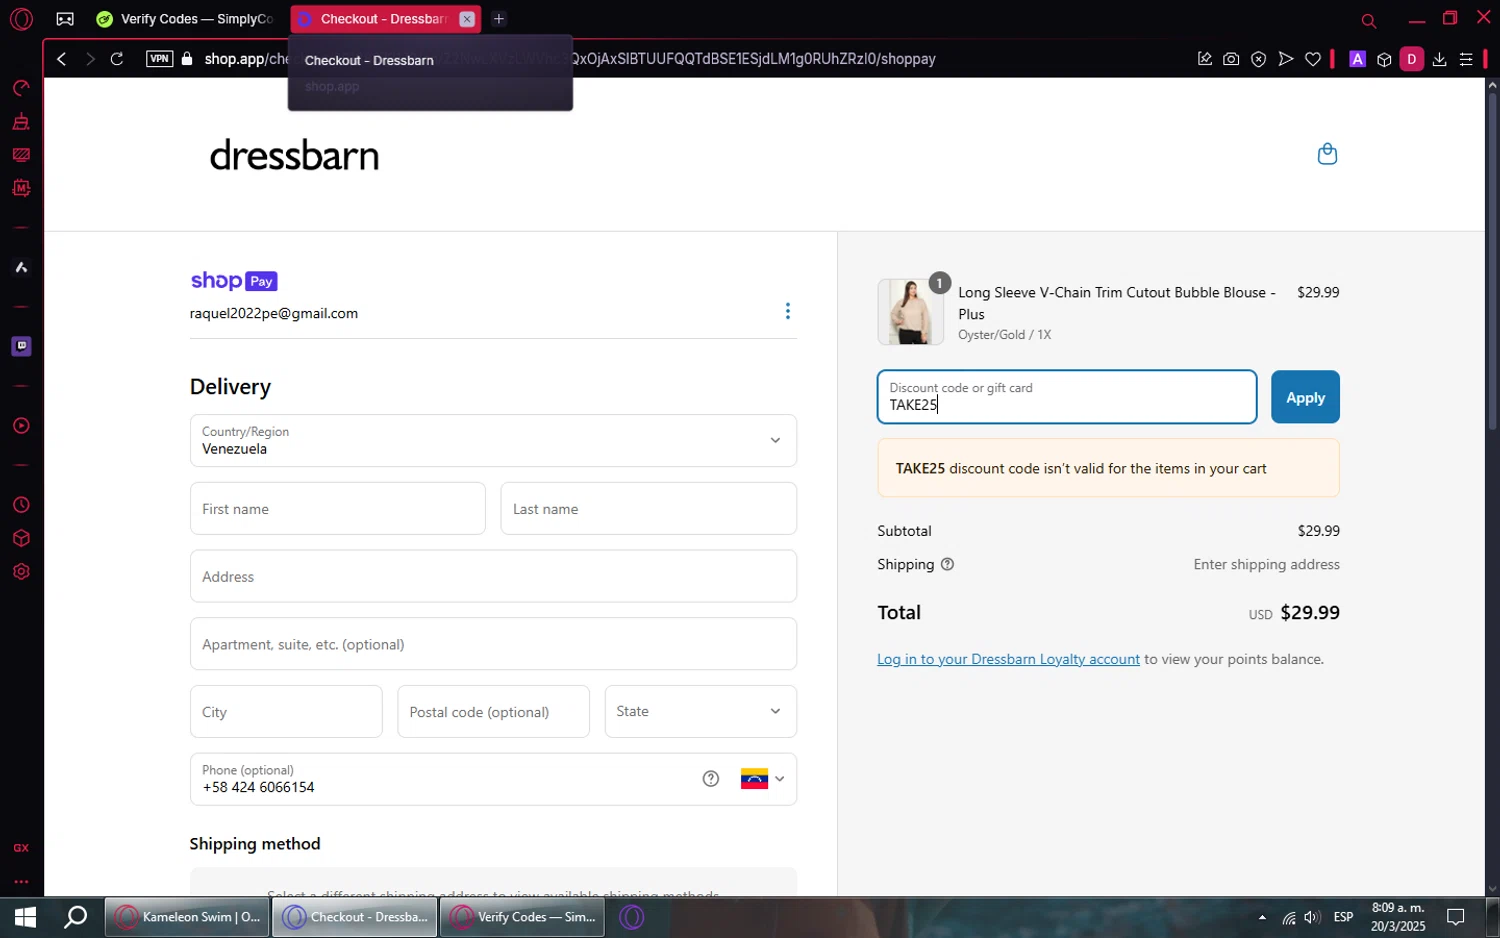This screenshot has width=1500, height=938.
Task: Click the dressbarn logo
Action: 294,156
